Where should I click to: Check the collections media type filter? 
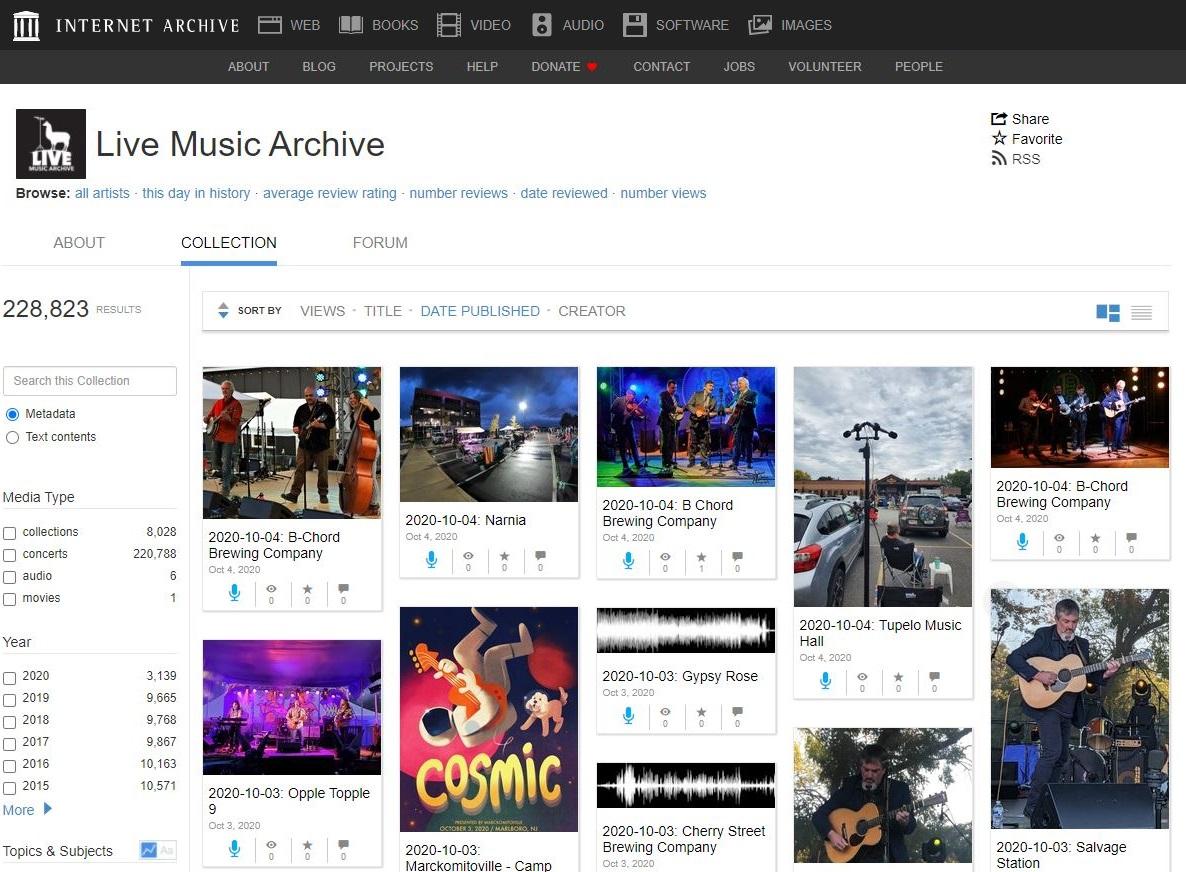click(x=10, y=533)
